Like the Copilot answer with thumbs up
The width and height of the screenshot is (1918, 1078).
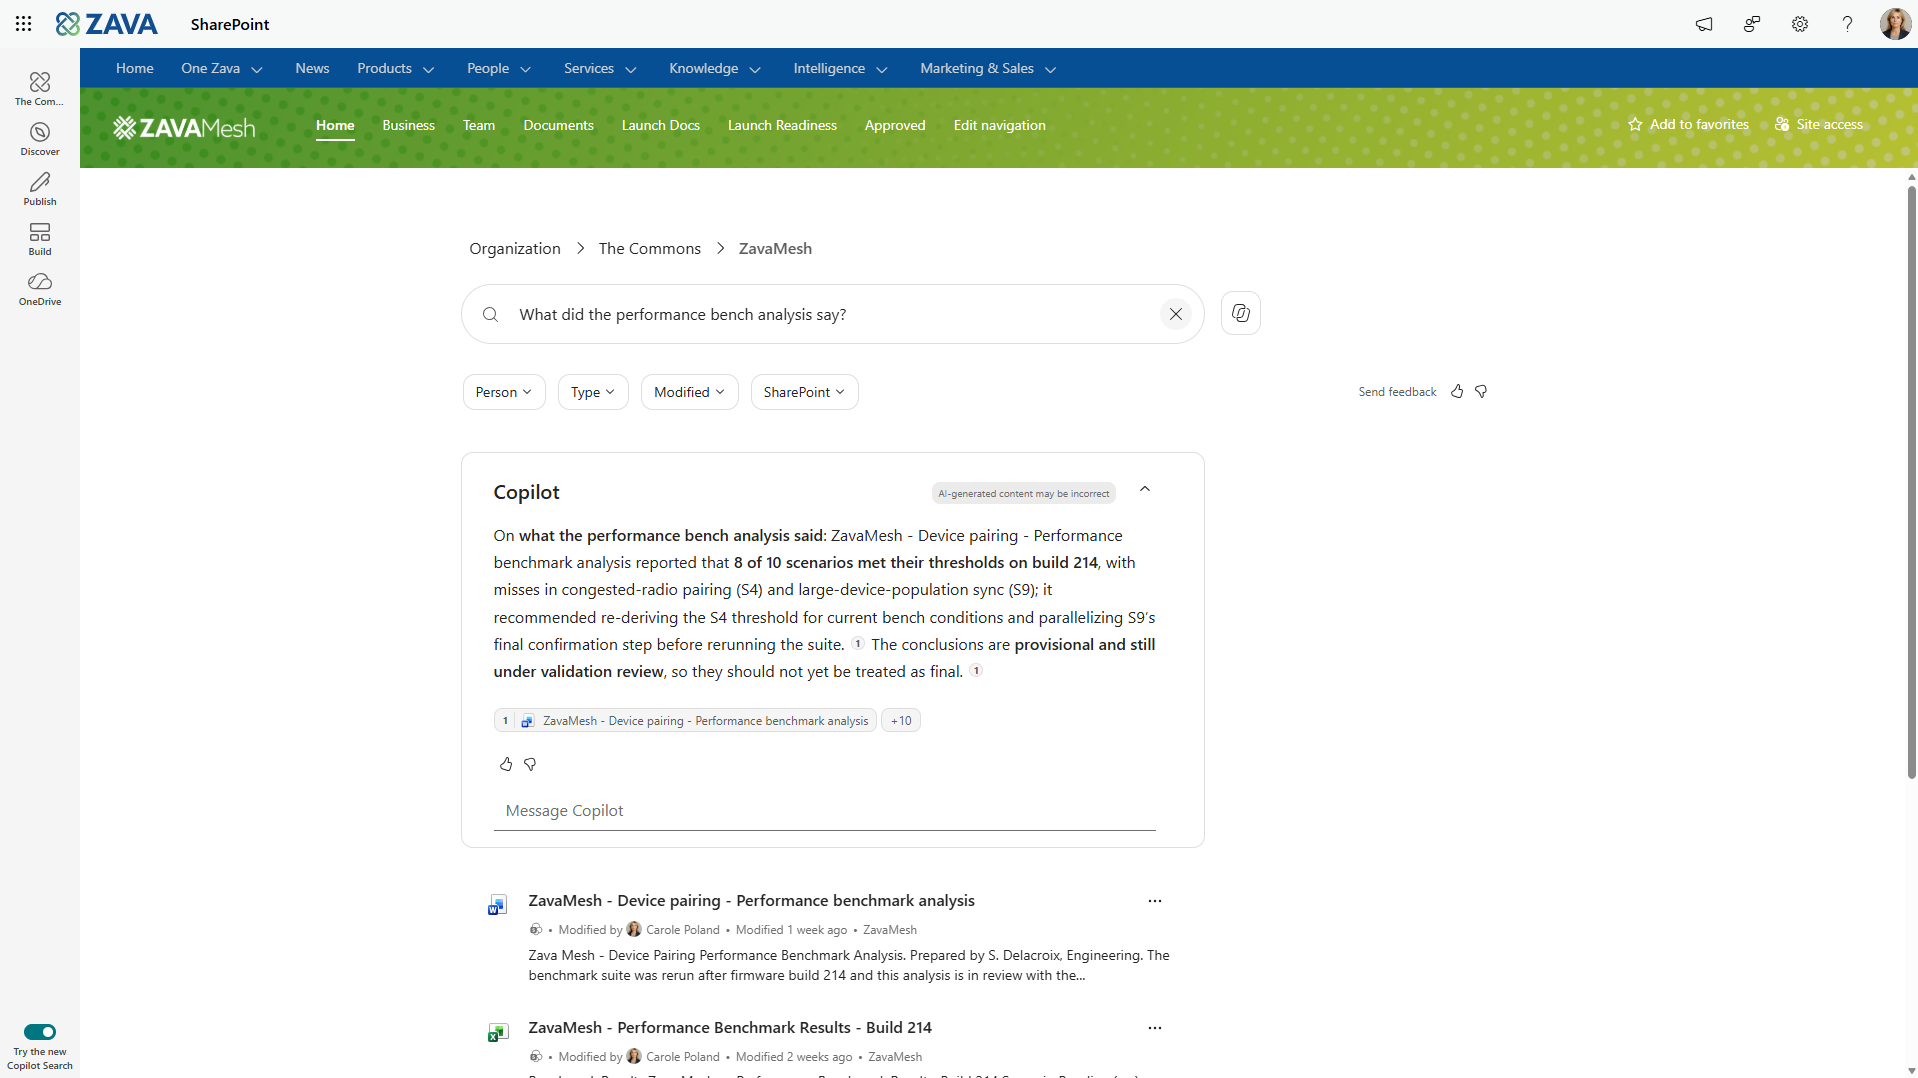(506, 764)
